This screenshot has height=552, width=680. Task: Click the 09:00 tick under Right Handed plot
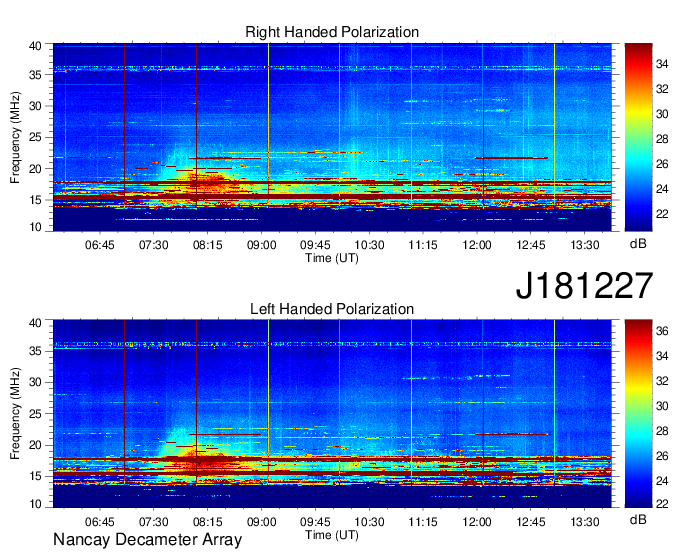[x=262, y=245]
